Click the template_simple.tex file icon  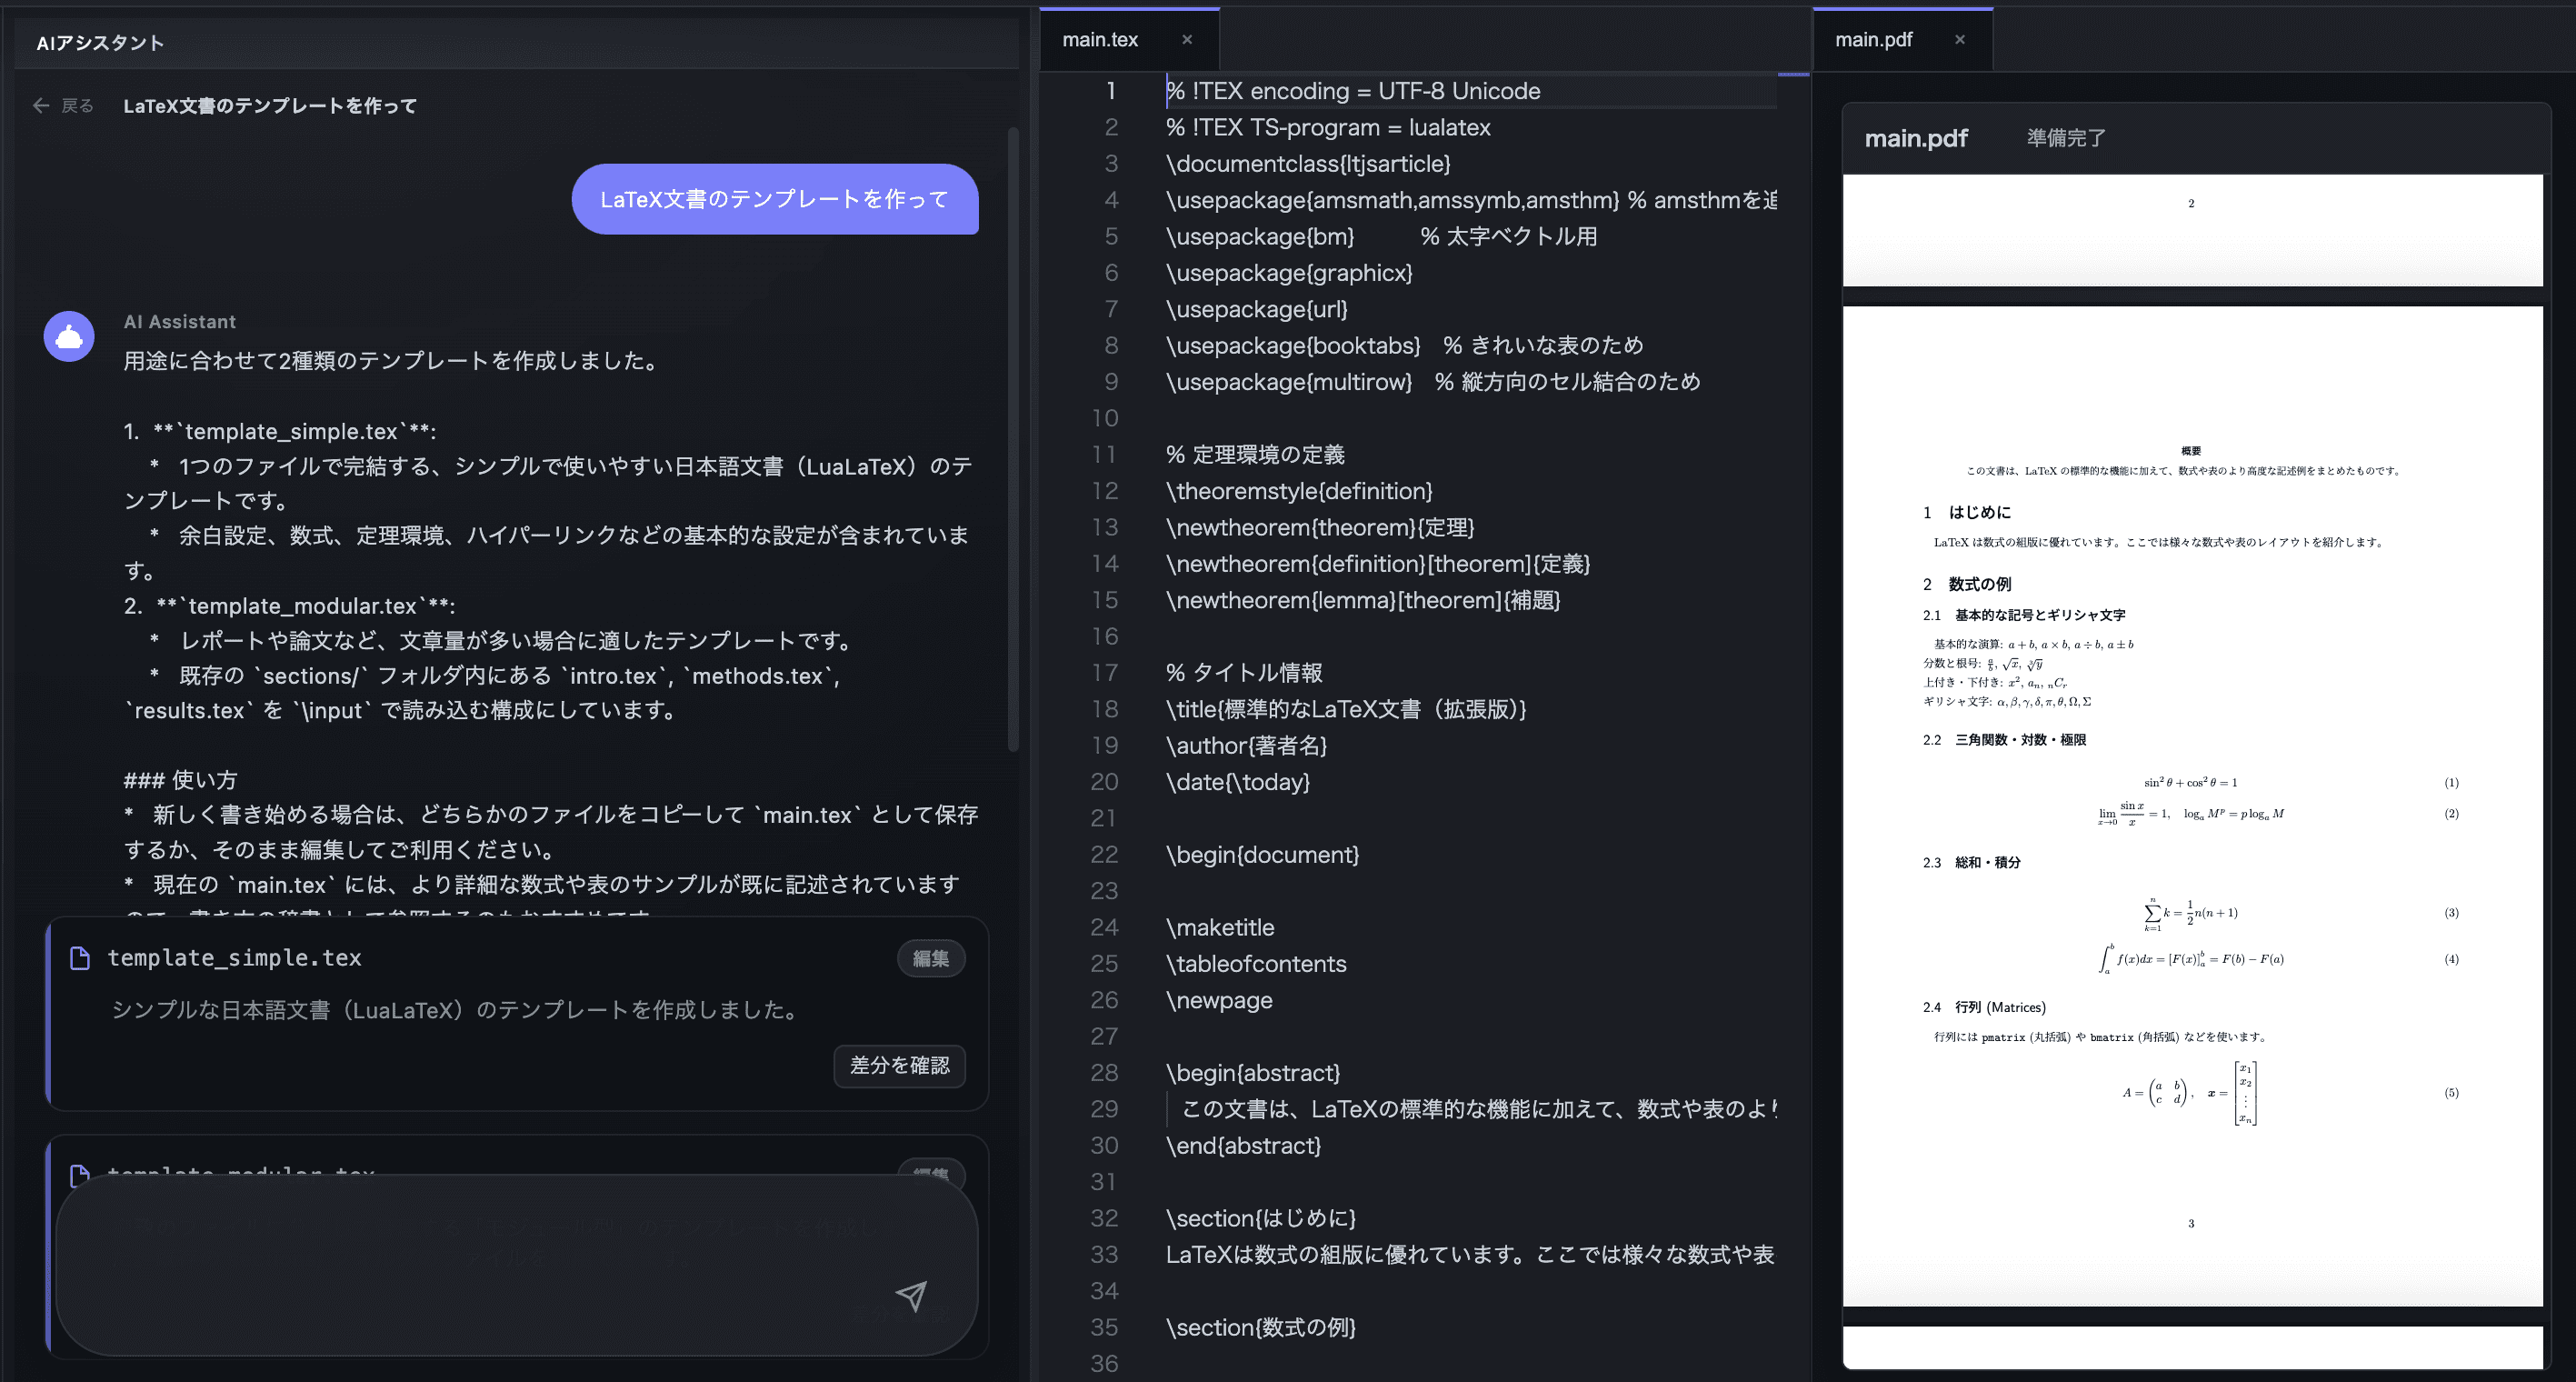pyautogui.click(x=80, y=958)
